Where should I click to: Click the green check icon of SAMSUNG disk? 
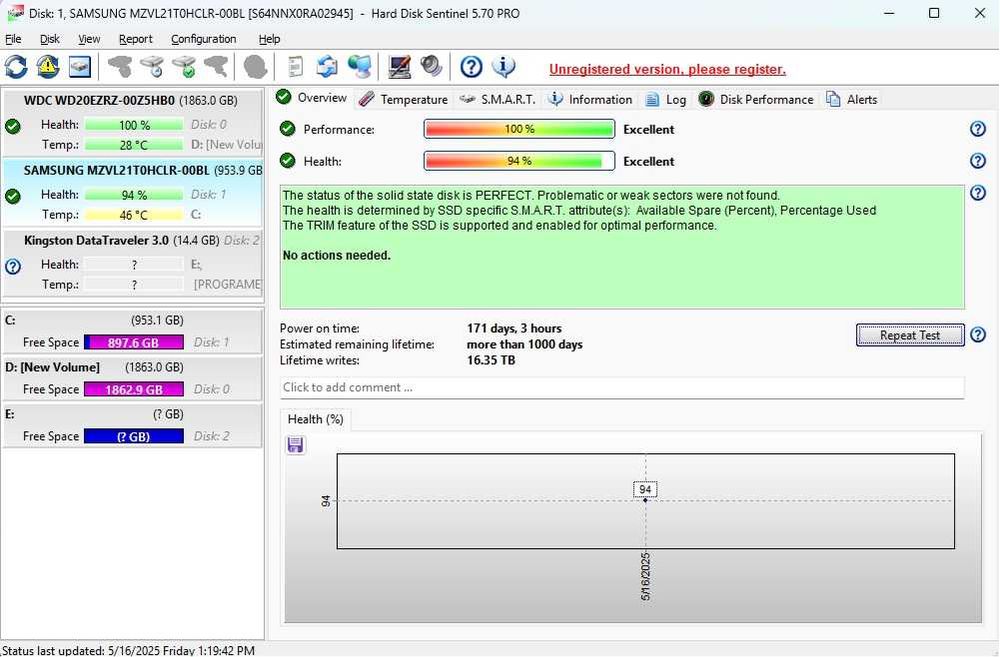click(x=13, y=196)
